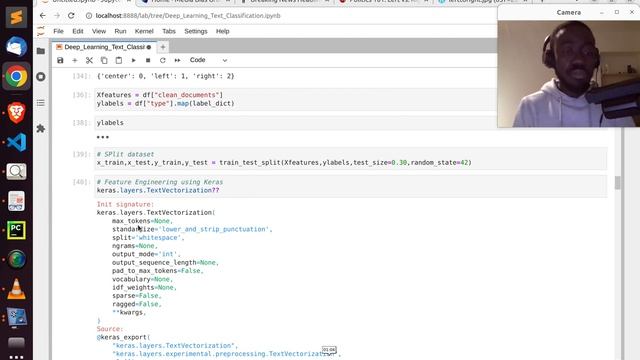This screenshot has width=640, height=360.
Task: Open the table of contents sidebar icon
Action: pyautogui.click(x=41, y=102)
